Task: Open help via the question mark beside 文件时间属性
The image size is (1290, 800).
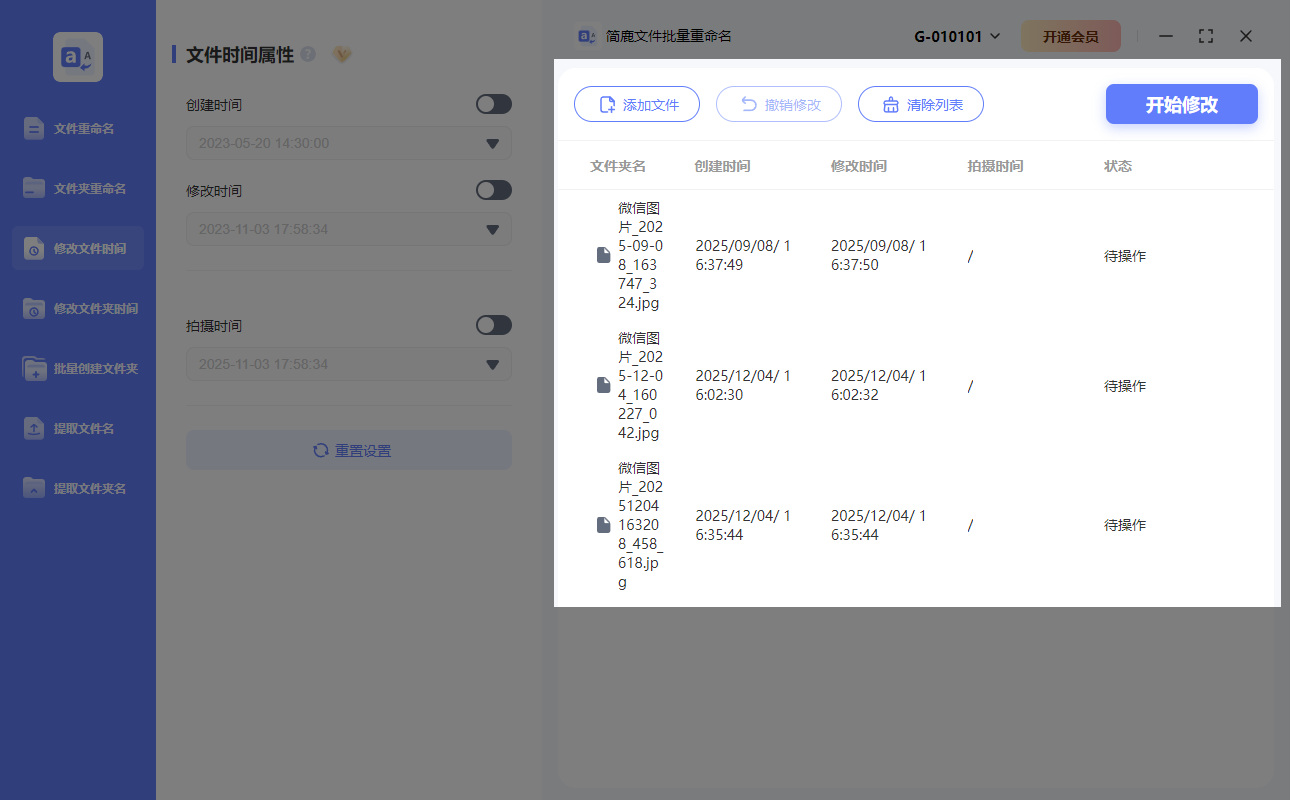Action: [307, 55]
